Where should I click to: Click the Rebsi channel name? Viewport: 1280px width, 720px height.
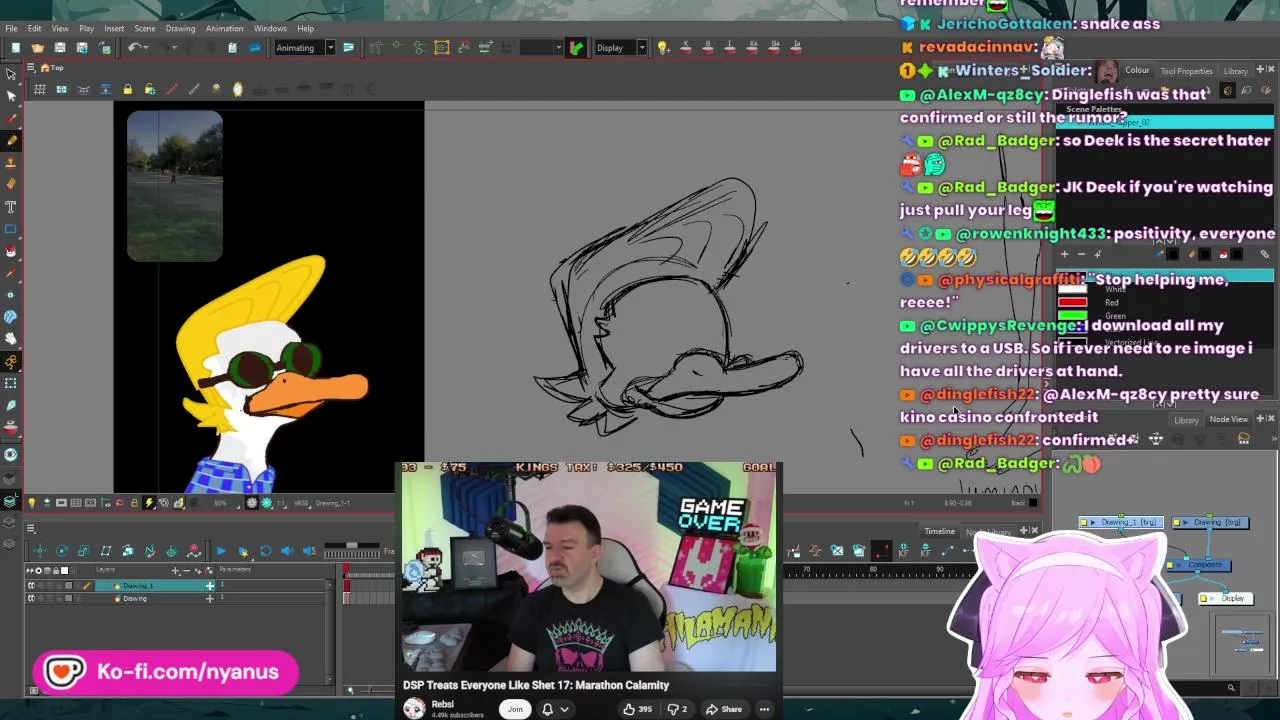443,704
